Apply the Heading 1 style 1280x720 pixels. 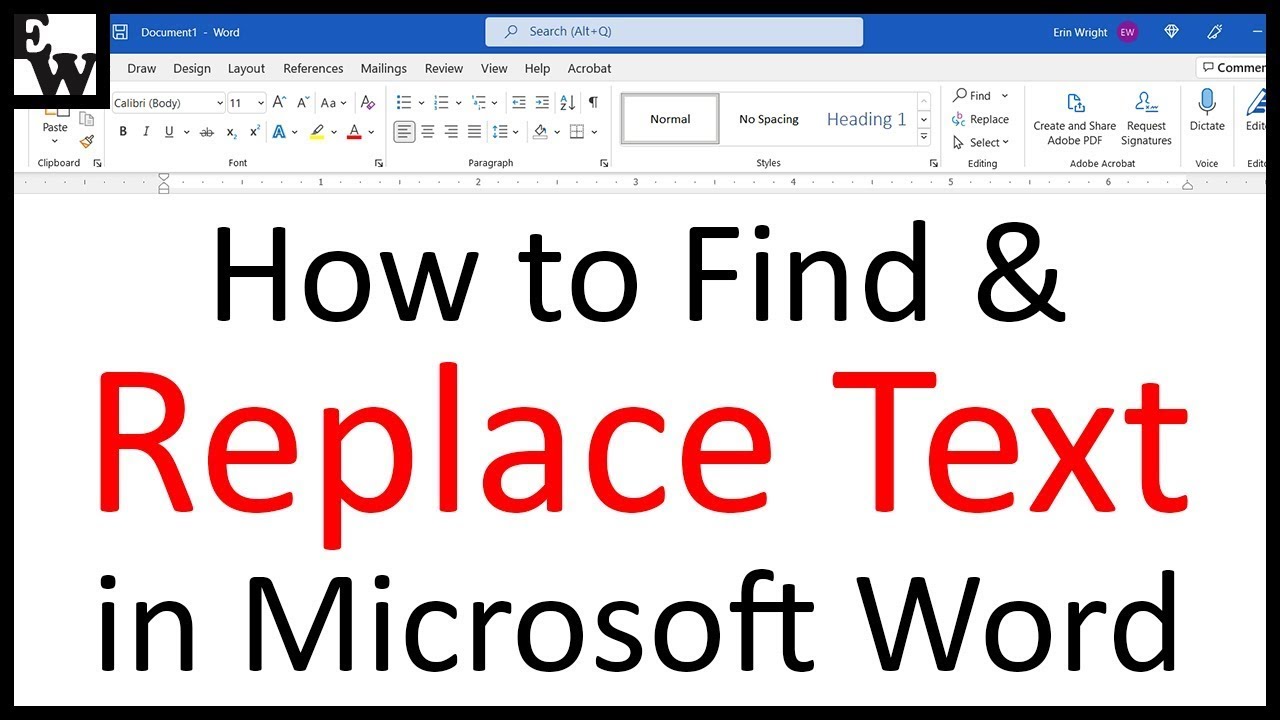point(866,119)
